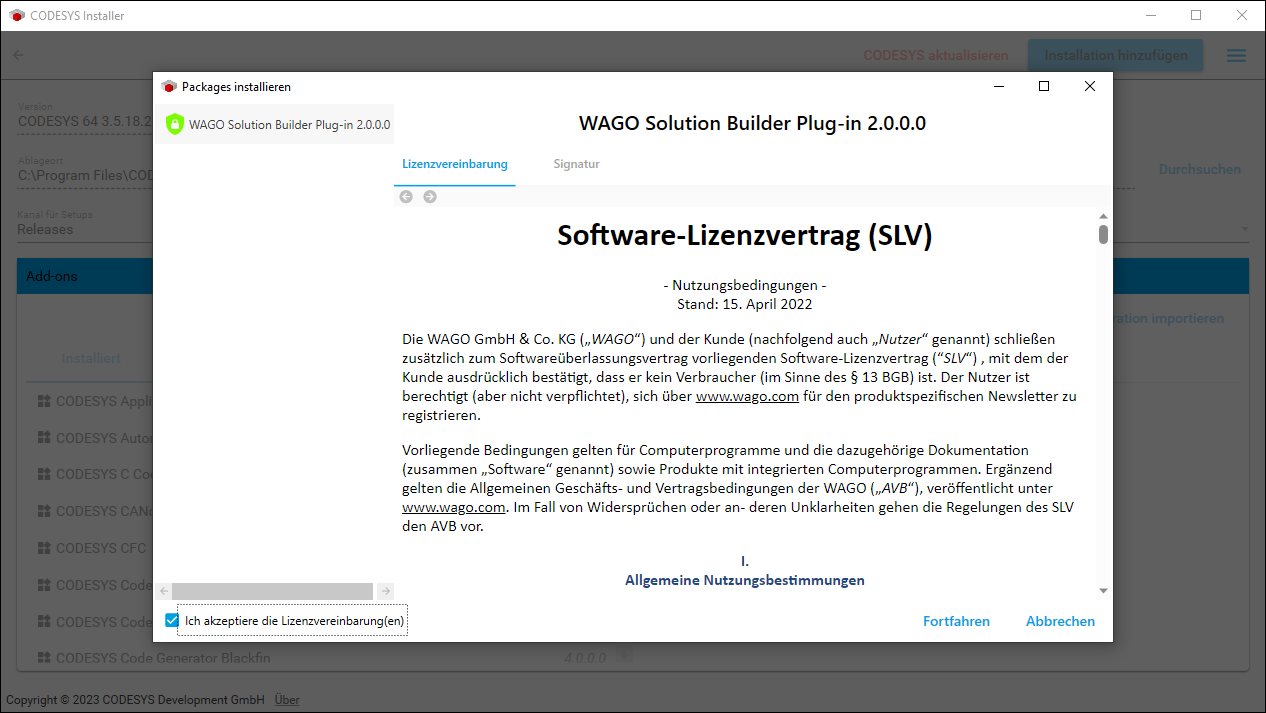Select WAGO Solution Builder Plug-in package entry

pos(275,125)
